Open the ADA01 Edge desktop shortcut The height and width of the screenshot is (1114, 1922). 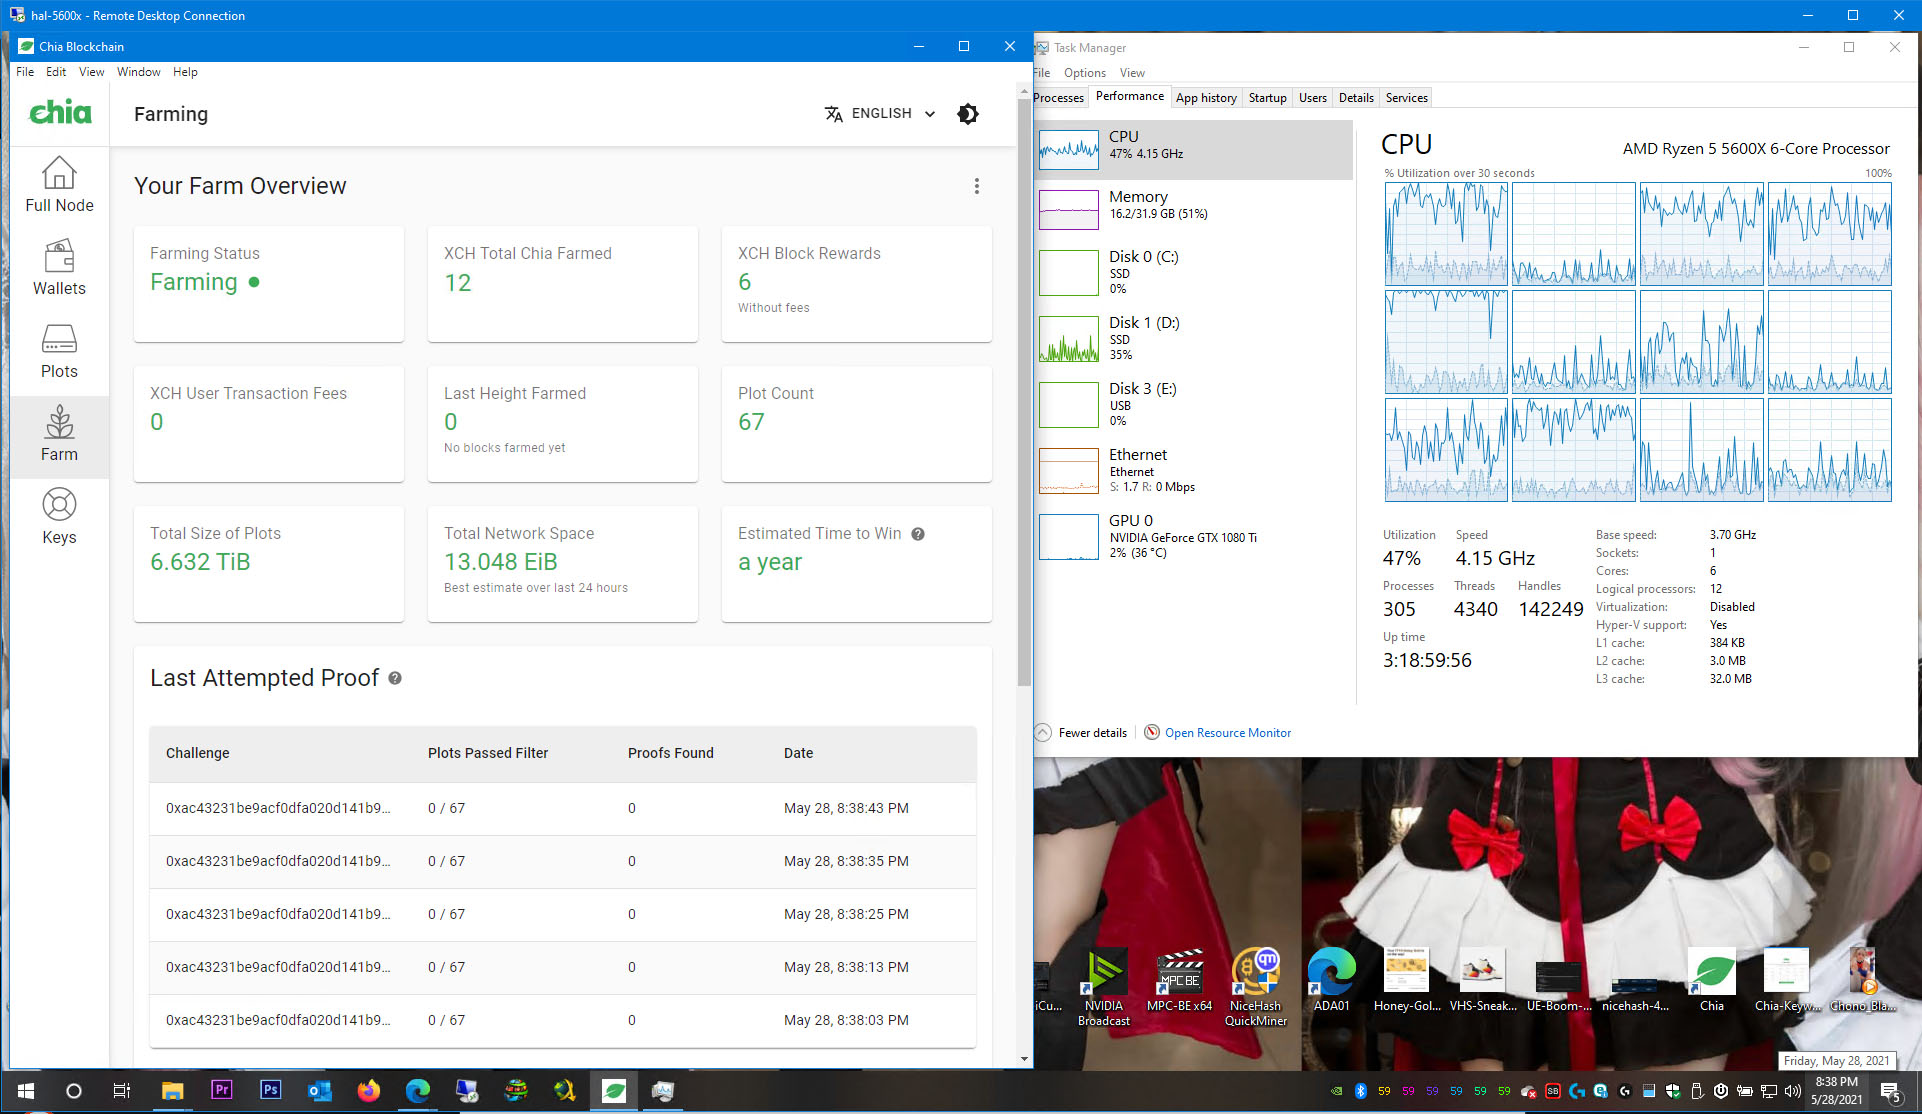click(x=1331, y=982)
